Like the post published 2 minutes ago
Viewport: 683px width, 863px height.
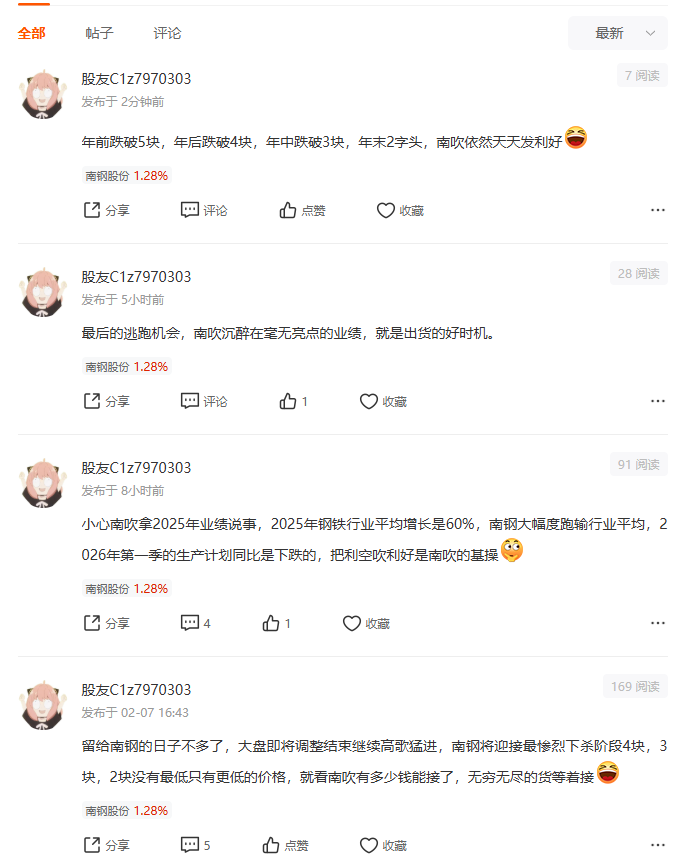pyautogui.click(x=302, y=210)
